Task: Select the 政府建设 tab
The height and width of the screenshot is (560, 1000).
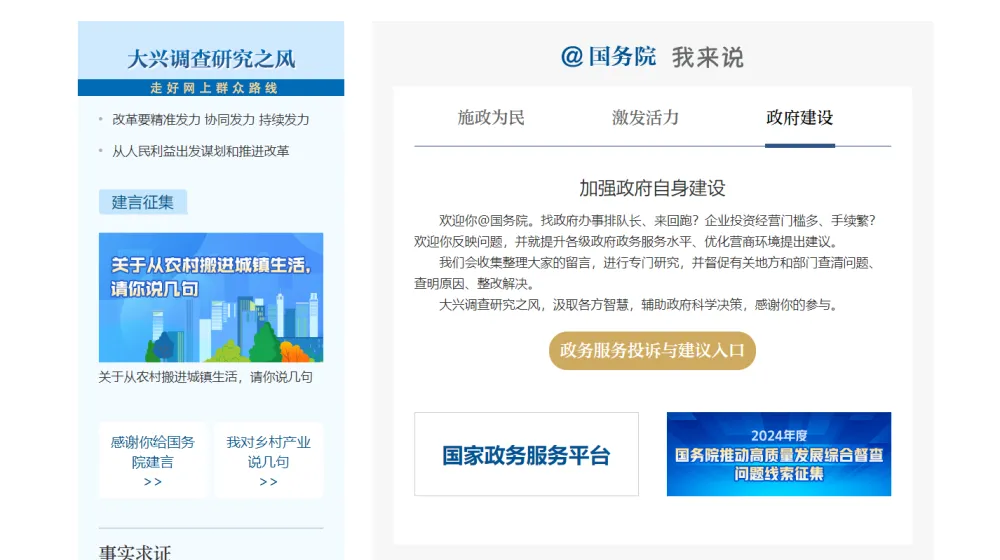Action: coord(799,118)
